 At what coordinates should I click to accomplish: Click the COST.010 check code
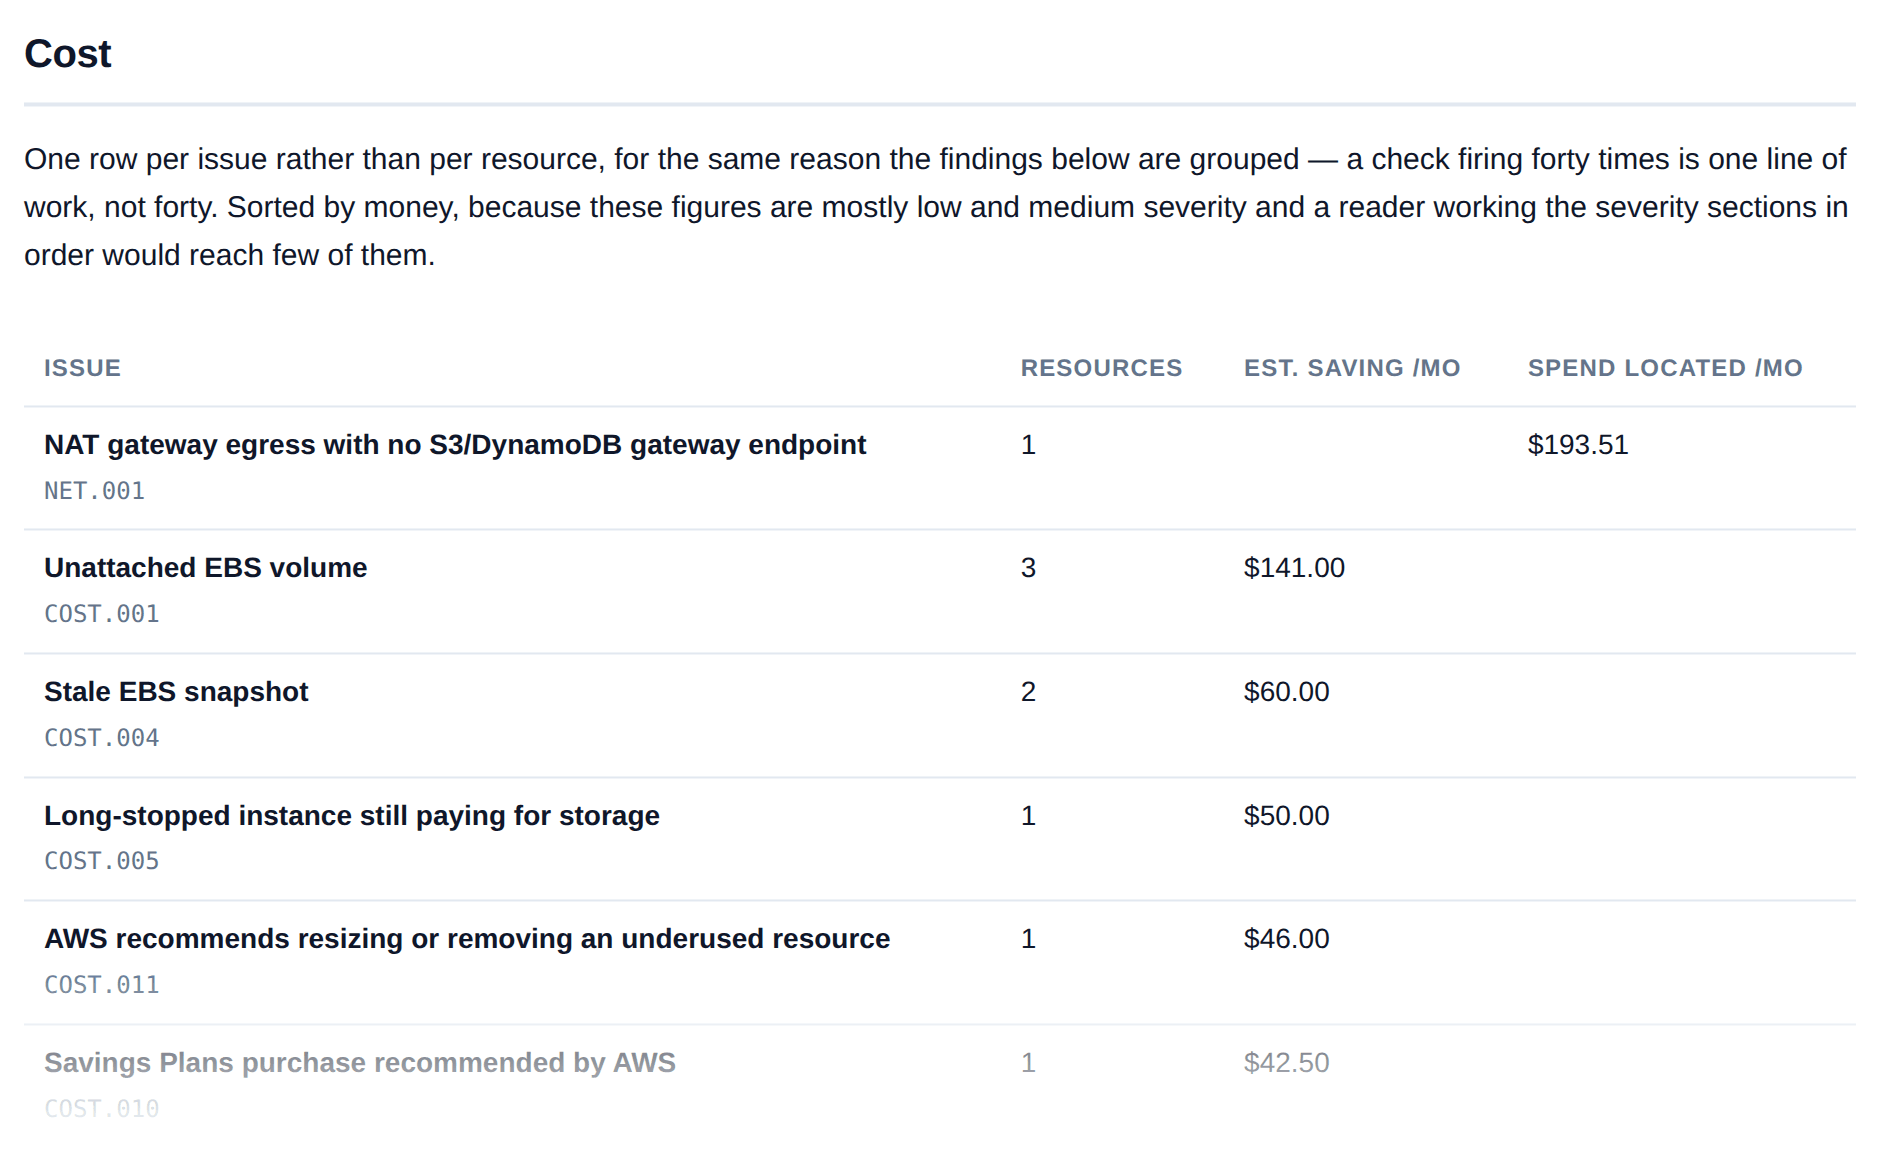pos(102,1109)
